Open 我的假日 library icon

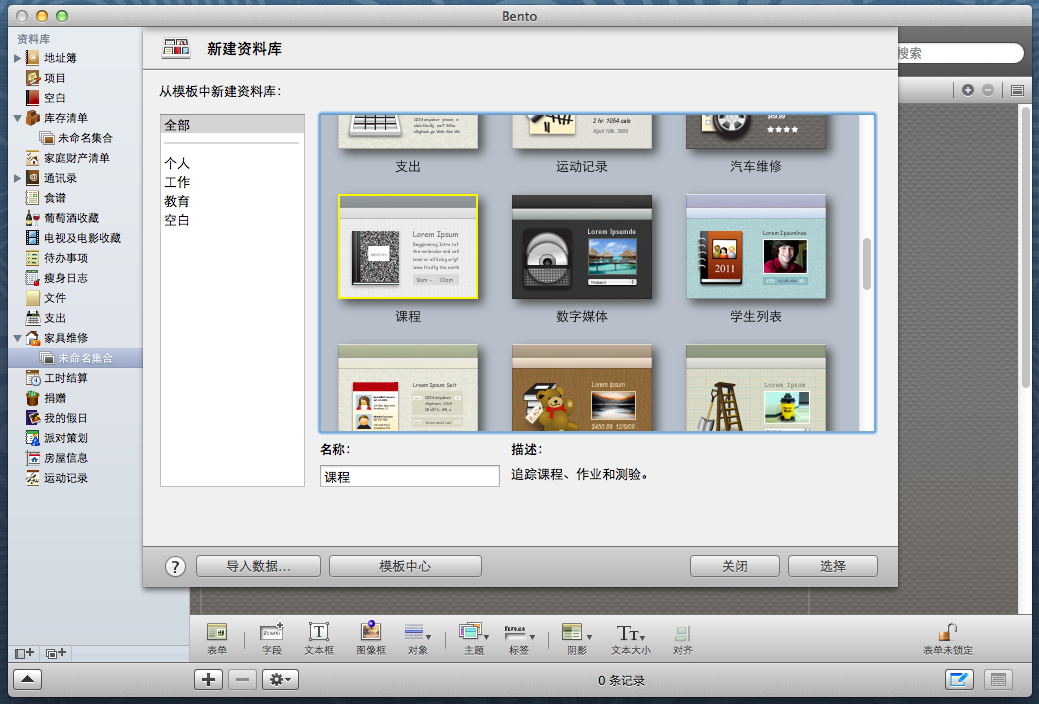(32, 418)
